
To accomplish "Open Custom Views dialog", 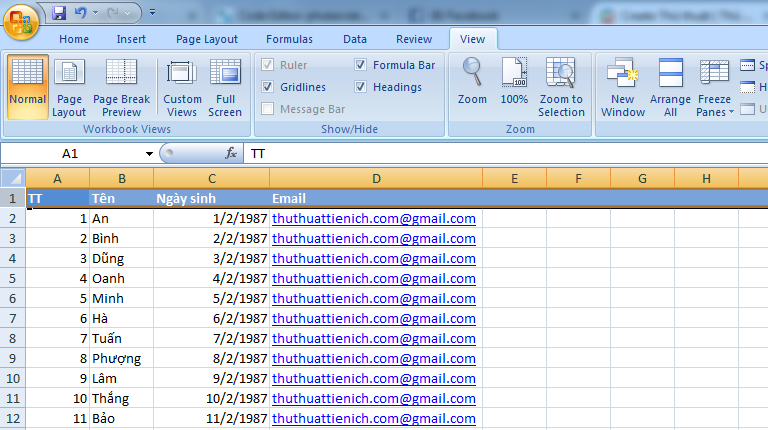I will point(182,87).
